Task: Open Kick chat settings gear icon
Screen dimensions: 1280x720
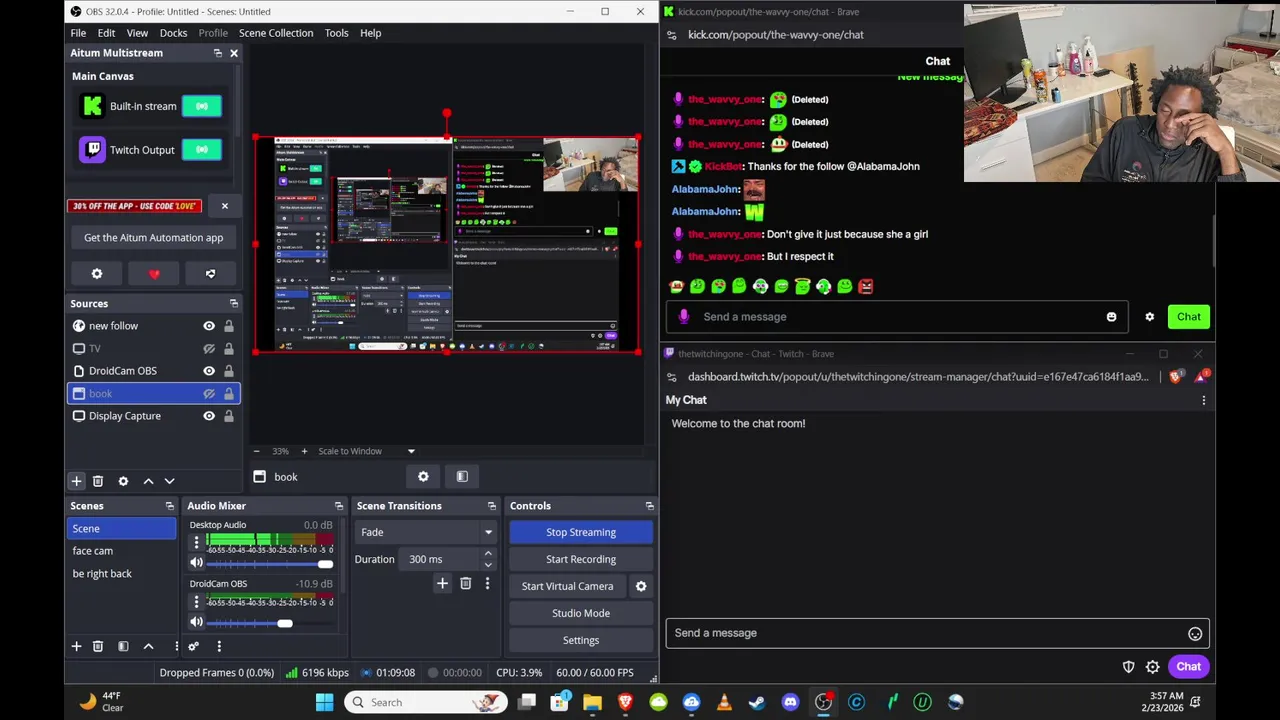Action: (x=1149, y=317)
